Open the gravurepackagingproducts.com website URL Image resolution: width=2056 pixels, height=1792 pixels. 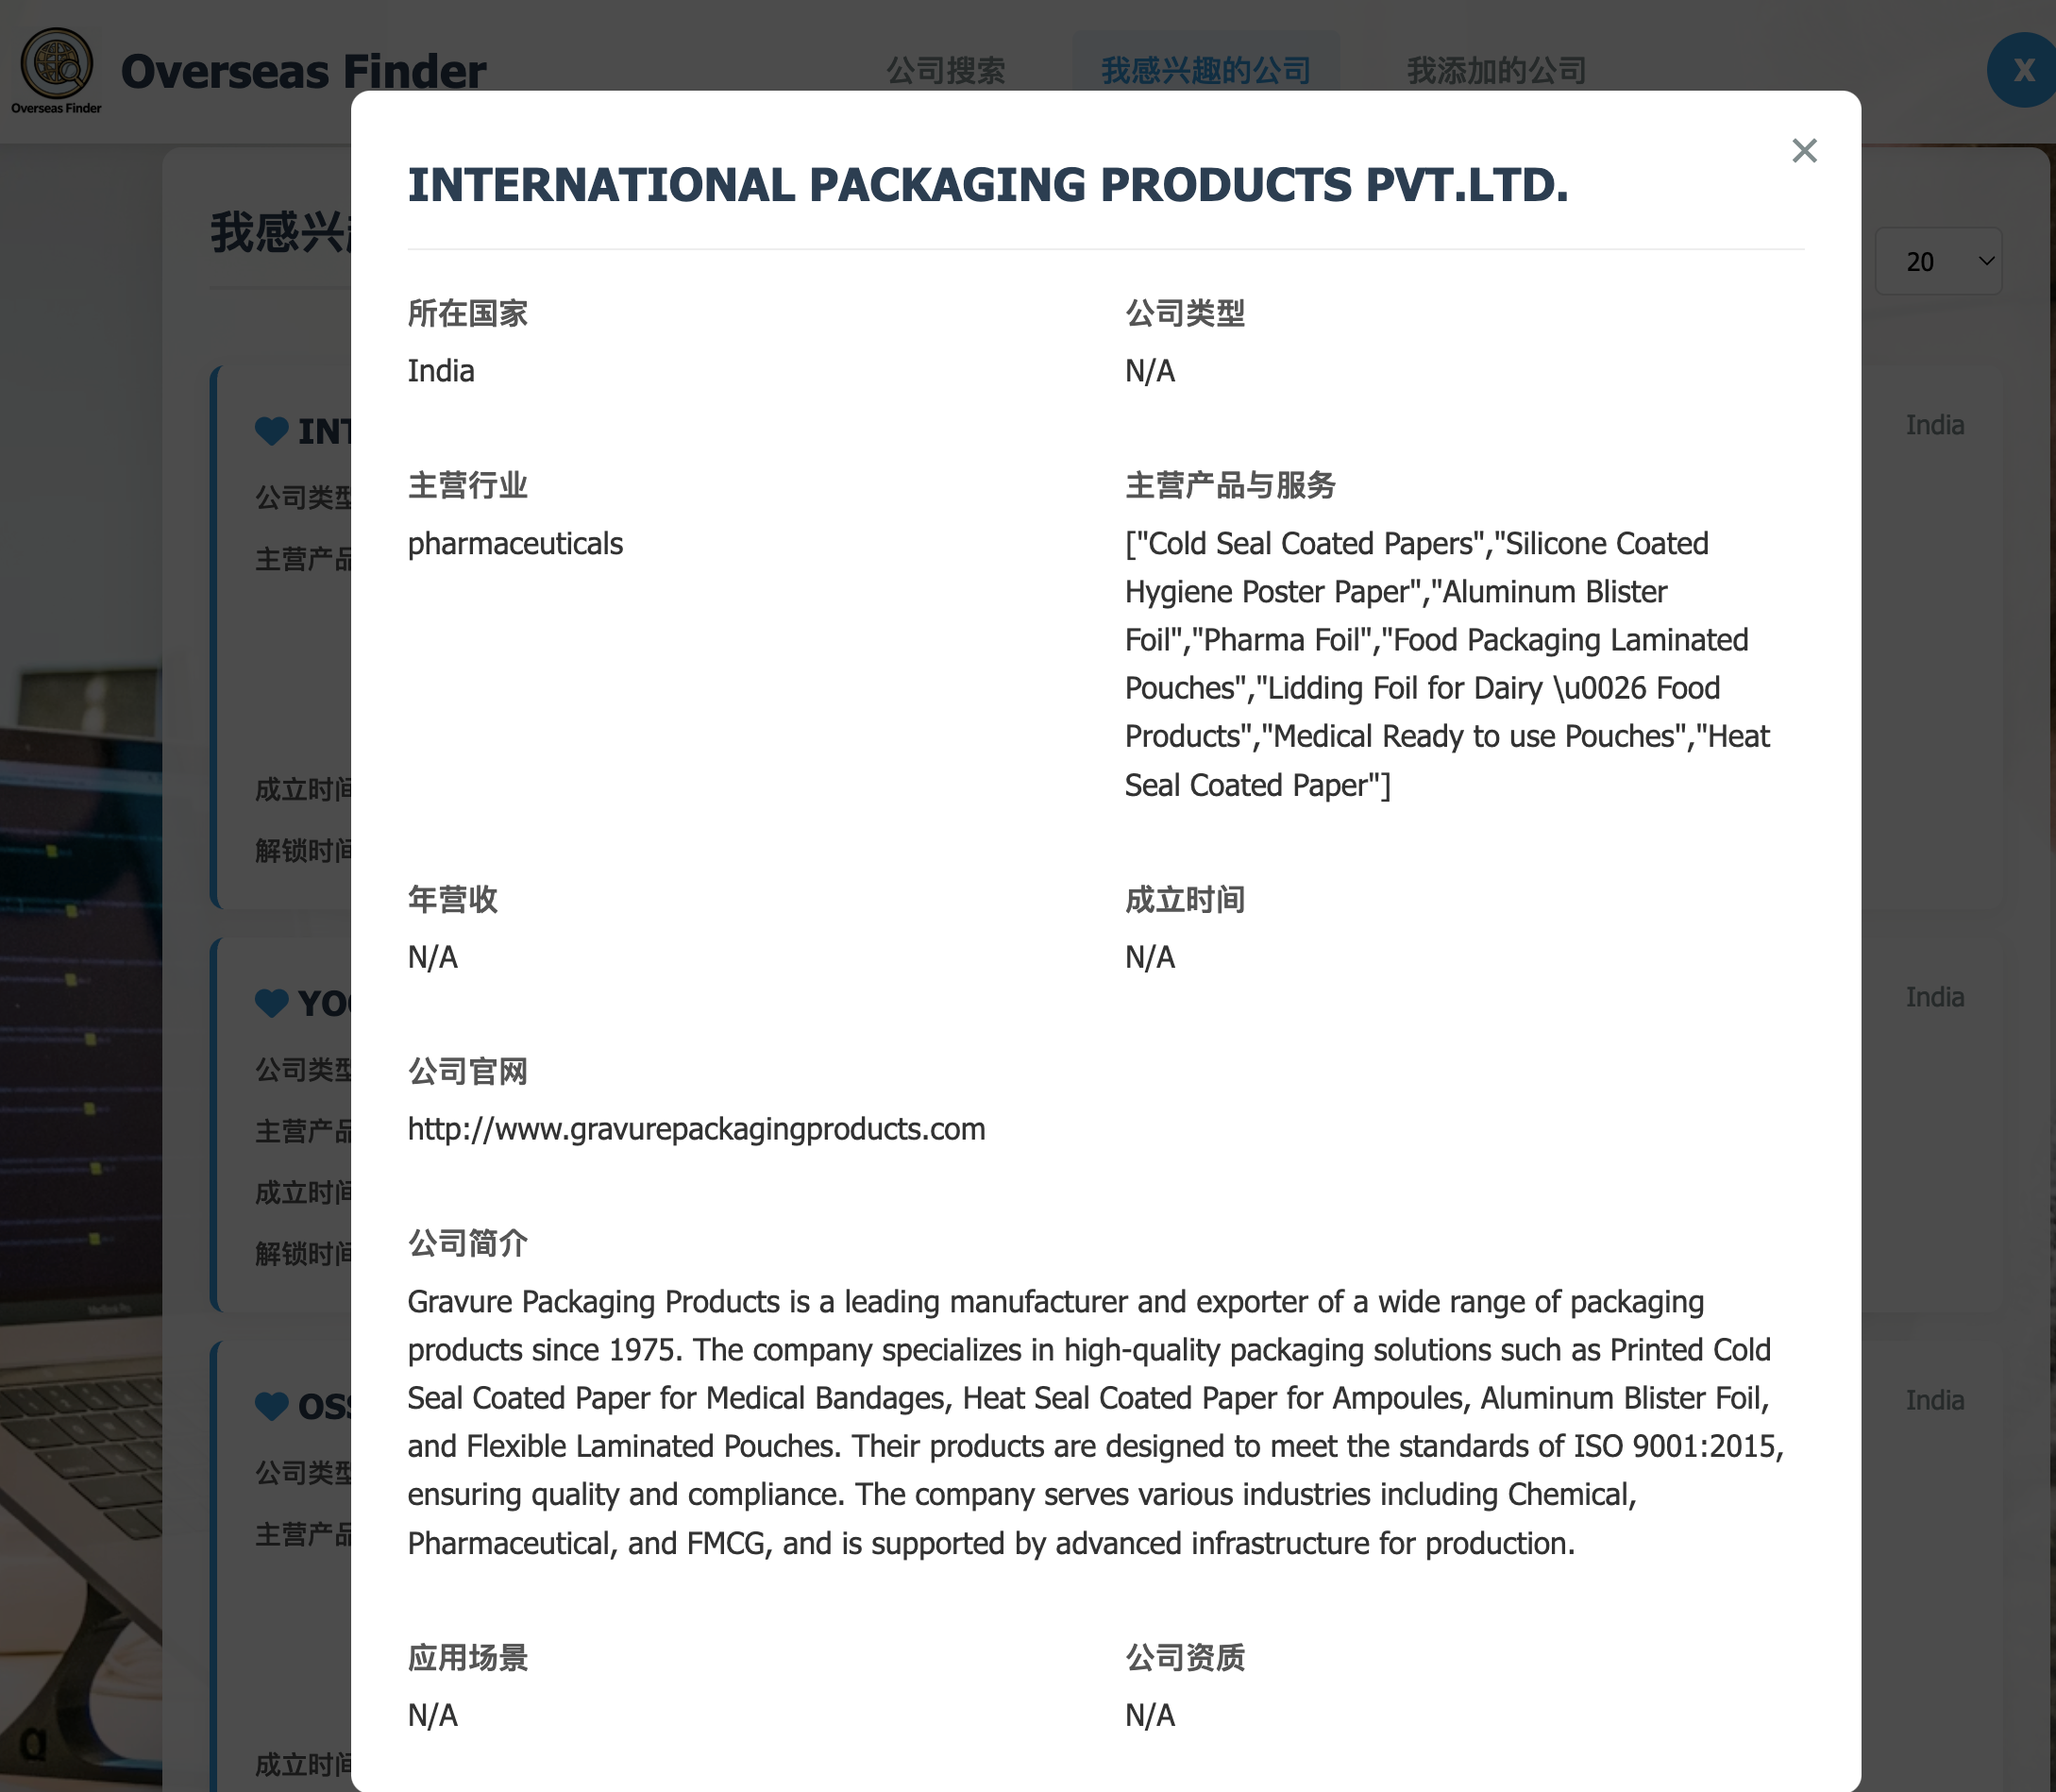click(x=696, y=1129)
